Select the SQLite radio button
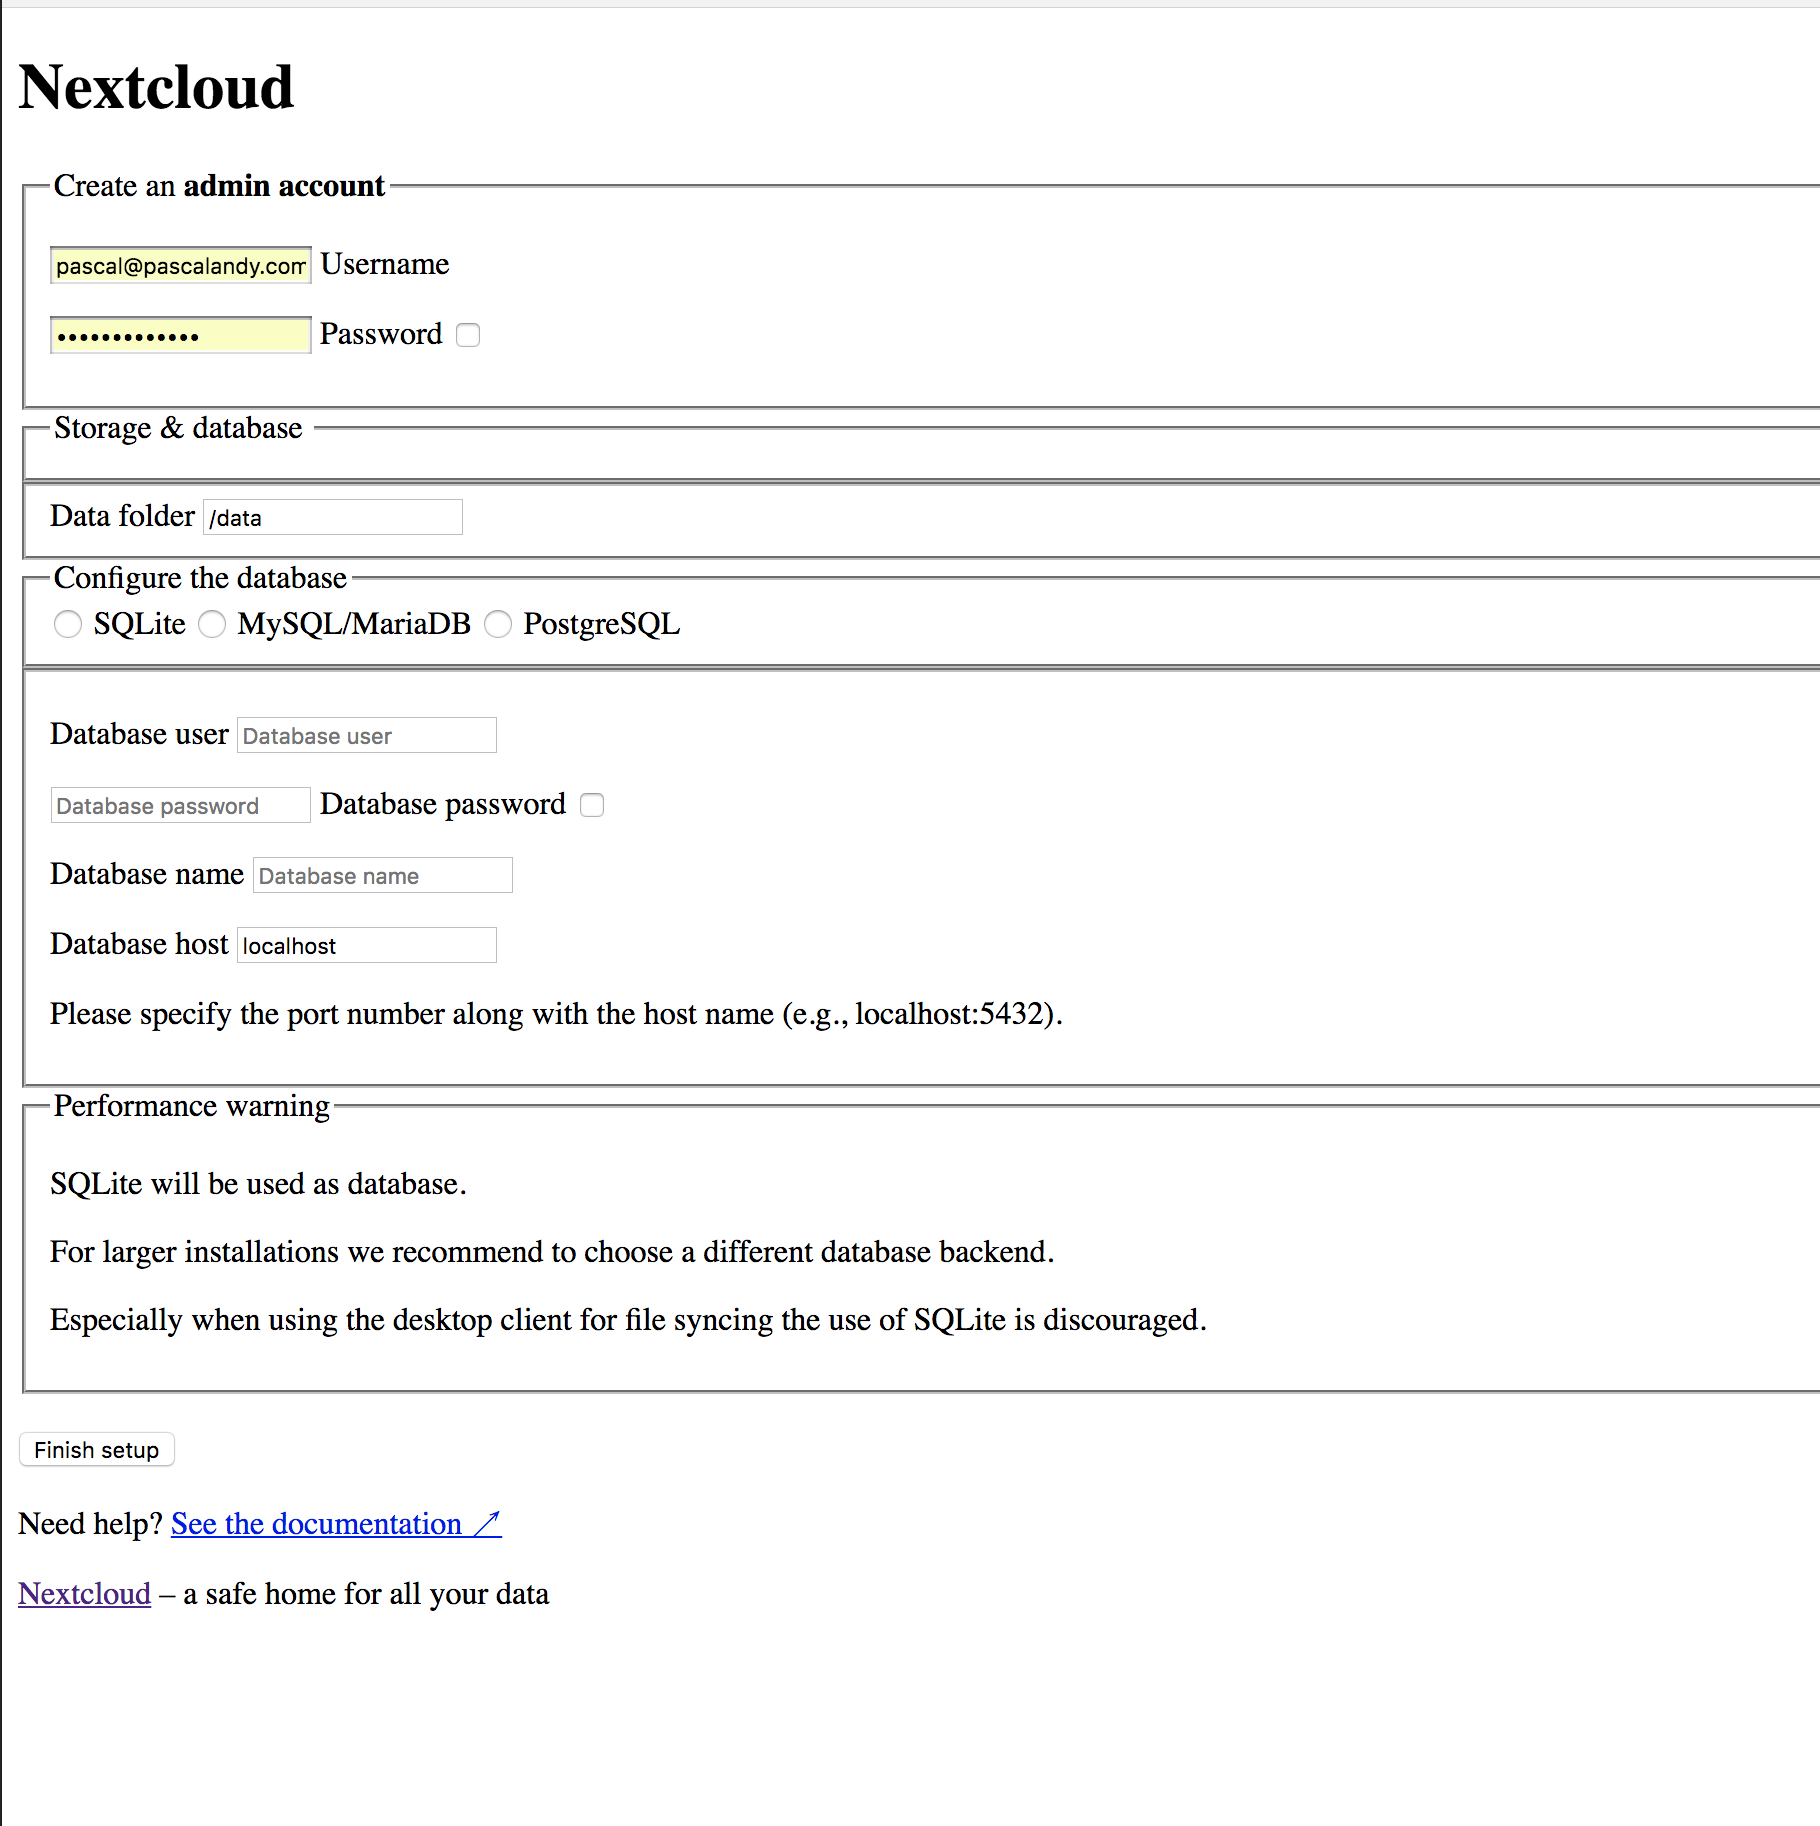Screen dimensions: 1820x1826 tap(68, 624)
